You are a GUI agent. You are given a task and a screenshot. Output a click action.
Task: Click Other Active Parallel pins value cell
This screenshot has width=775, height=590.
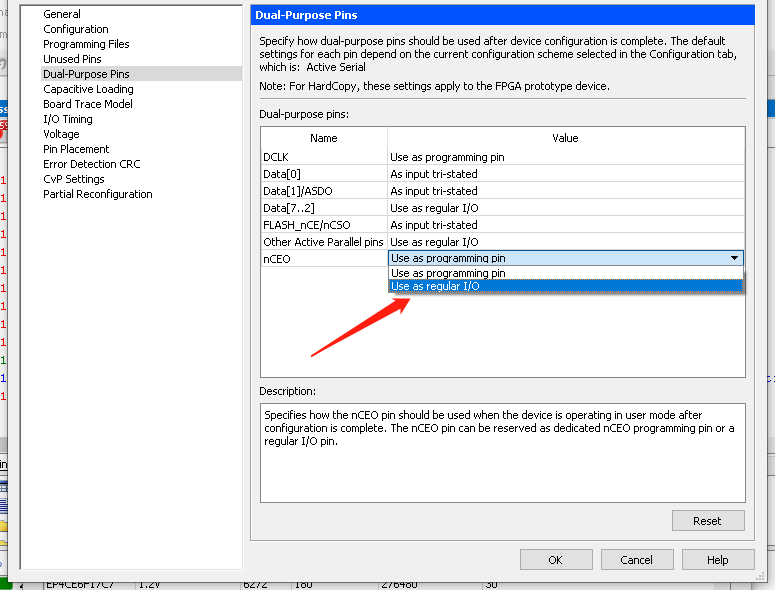click(565, 242)
